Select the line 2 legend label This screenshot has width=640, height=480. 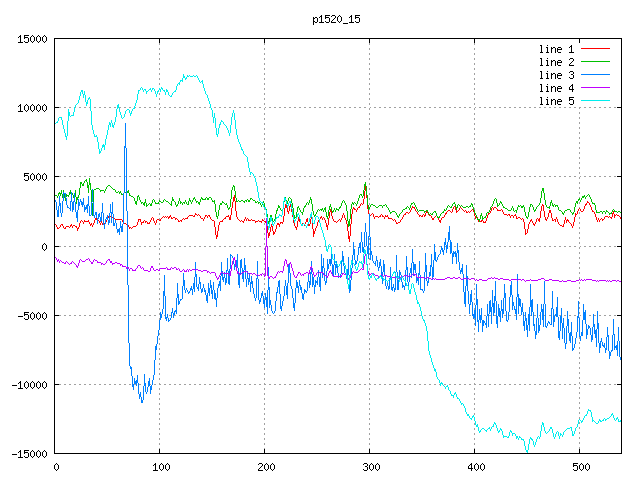[557, 62]
